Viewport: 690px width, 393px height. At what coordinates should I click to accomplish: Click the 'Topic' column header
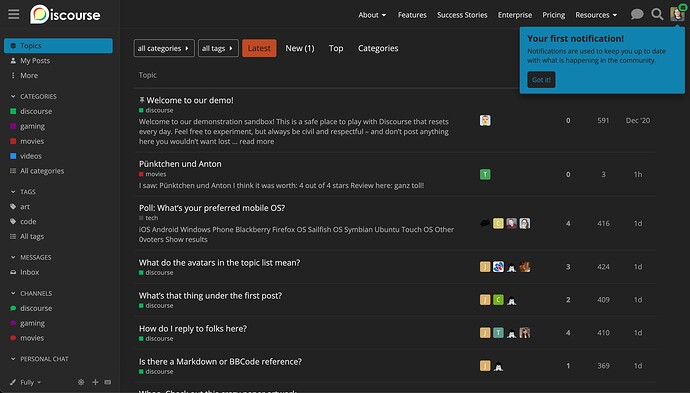coord(147,75)
